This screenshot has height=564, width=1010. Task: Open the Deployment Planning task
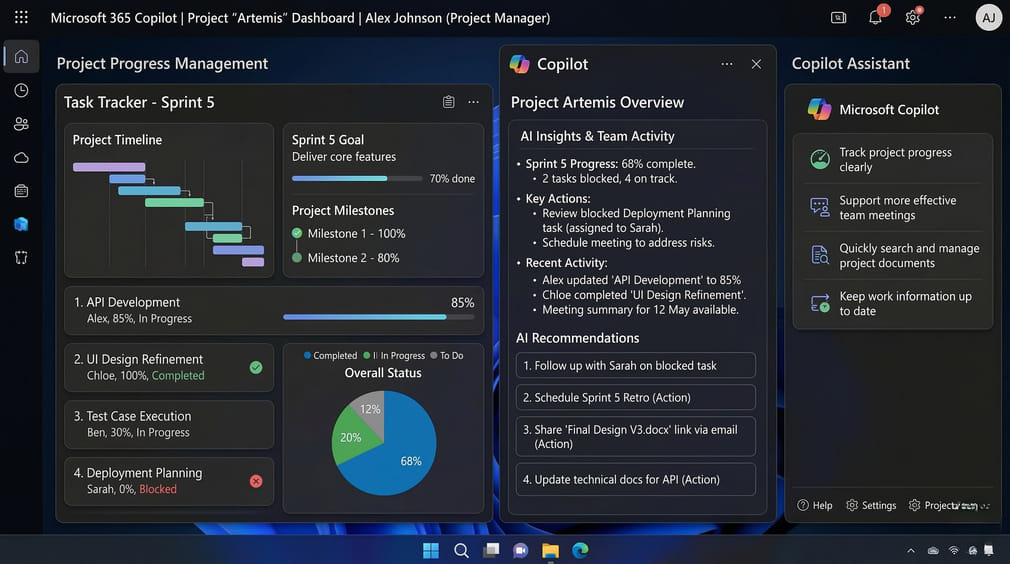(x=169, y=481)
